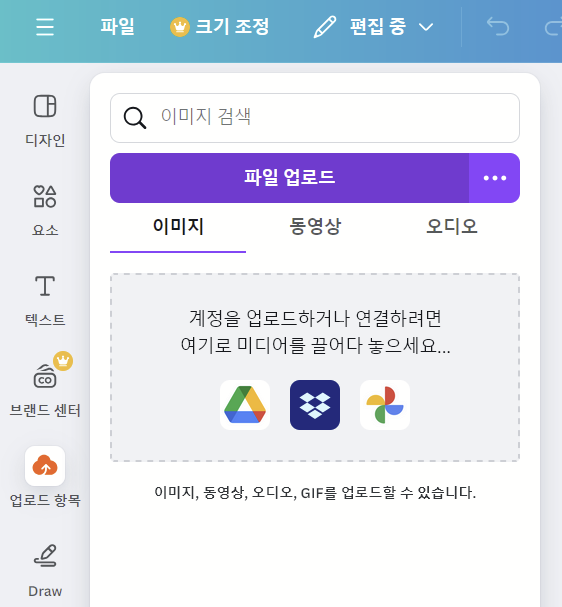
Task: Open the hamburger main menu
Action: (45, 27)
